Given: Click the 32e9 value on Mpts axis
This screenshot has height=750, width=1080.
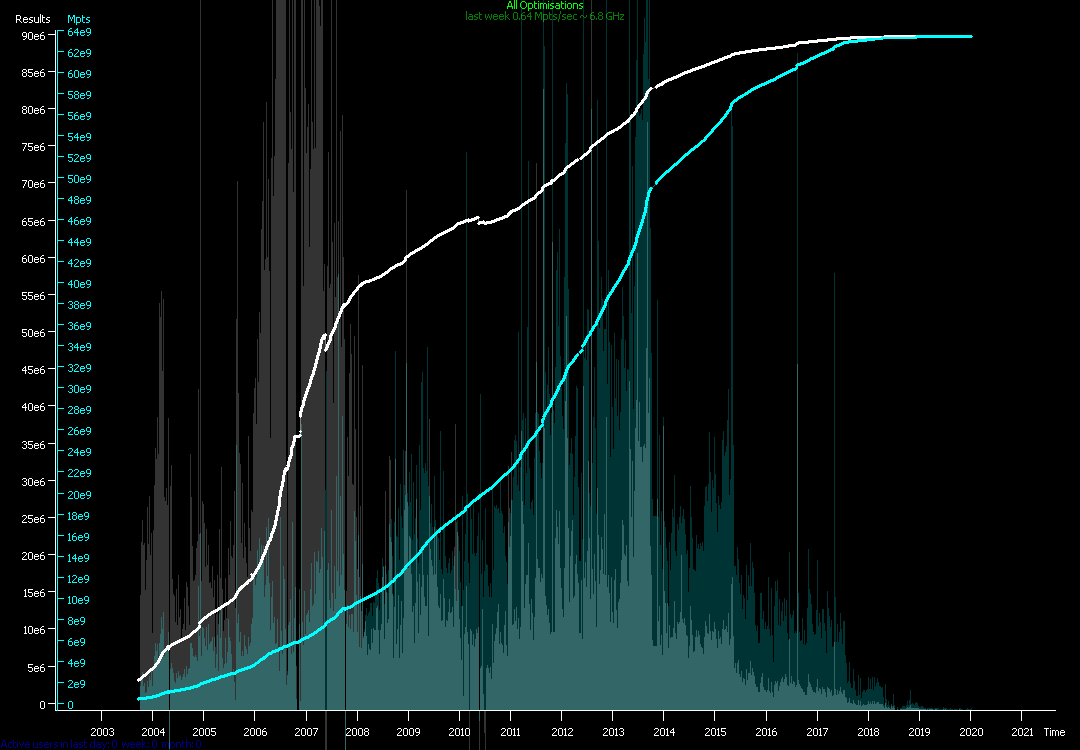Looking at the screenshot, I should pyautogui.click(x=79, y=369).
